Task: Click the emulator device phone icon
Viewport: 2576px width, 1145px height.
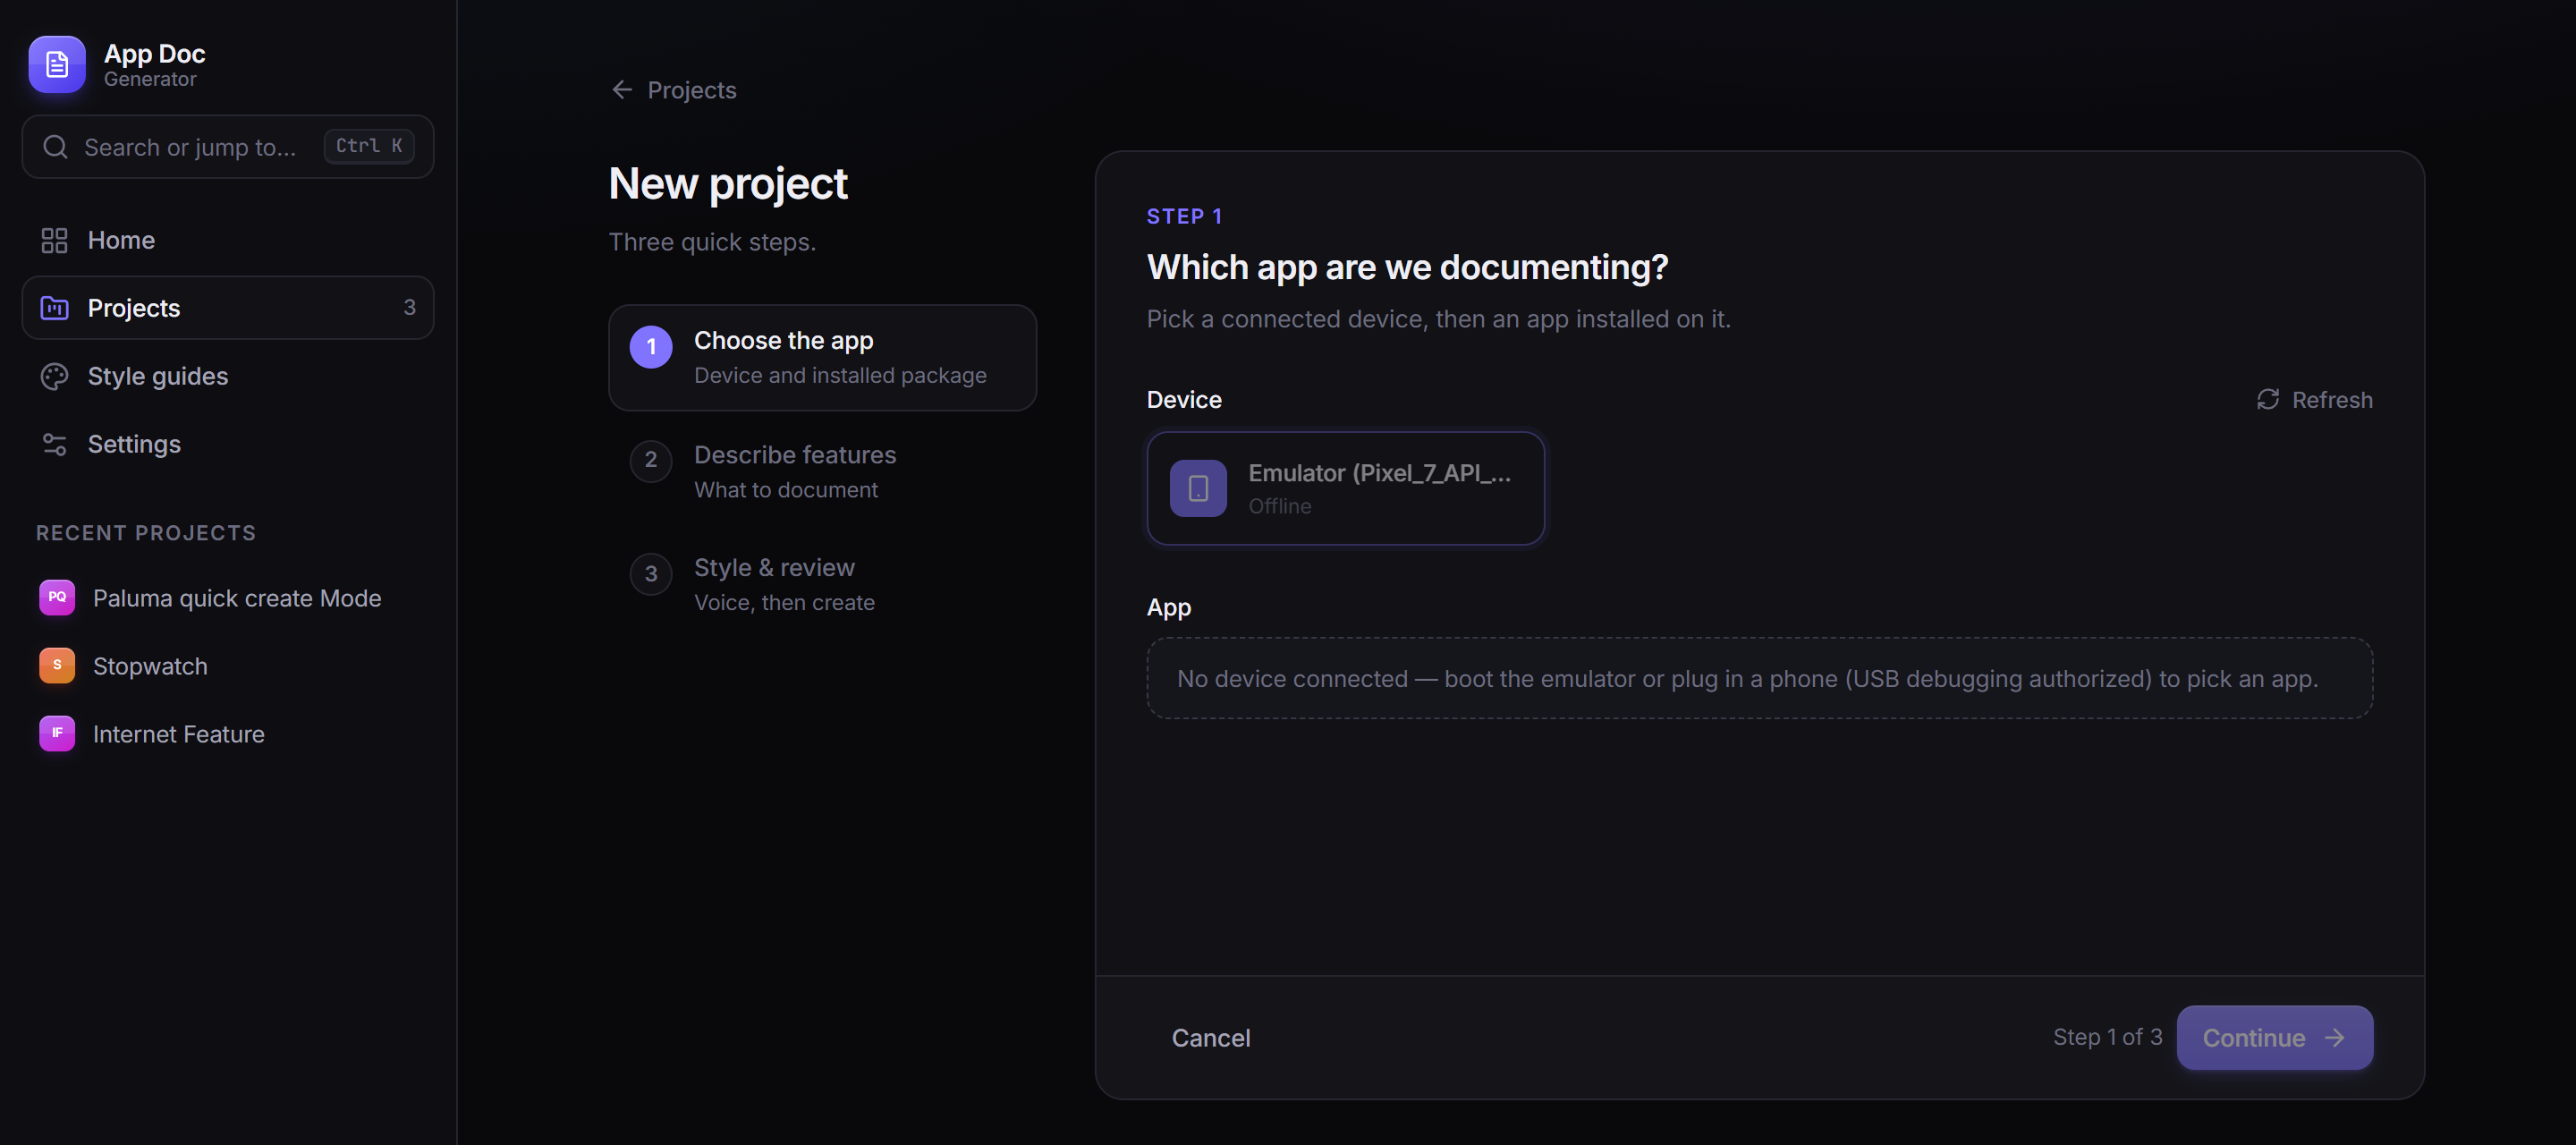Action: click(x=1198, y=488)
